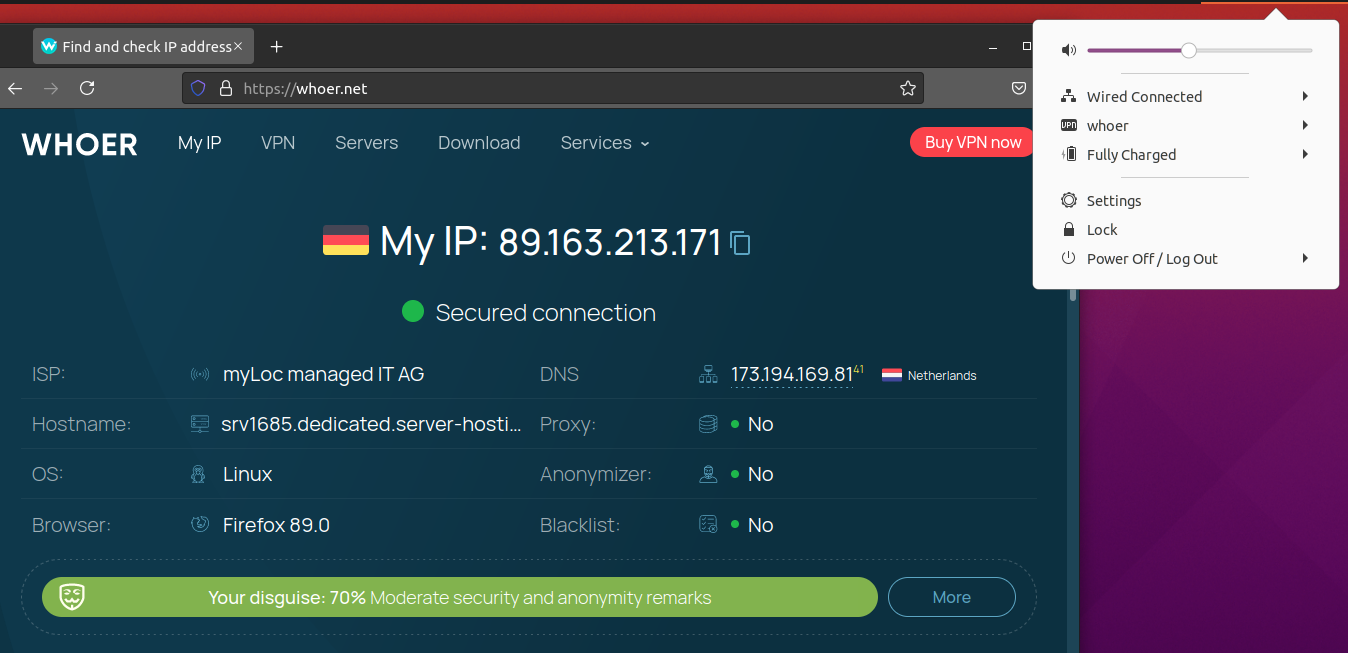Click the disguise mask shield icon
Viewport: 1348px width, 653px height.
tap(71, 597)
